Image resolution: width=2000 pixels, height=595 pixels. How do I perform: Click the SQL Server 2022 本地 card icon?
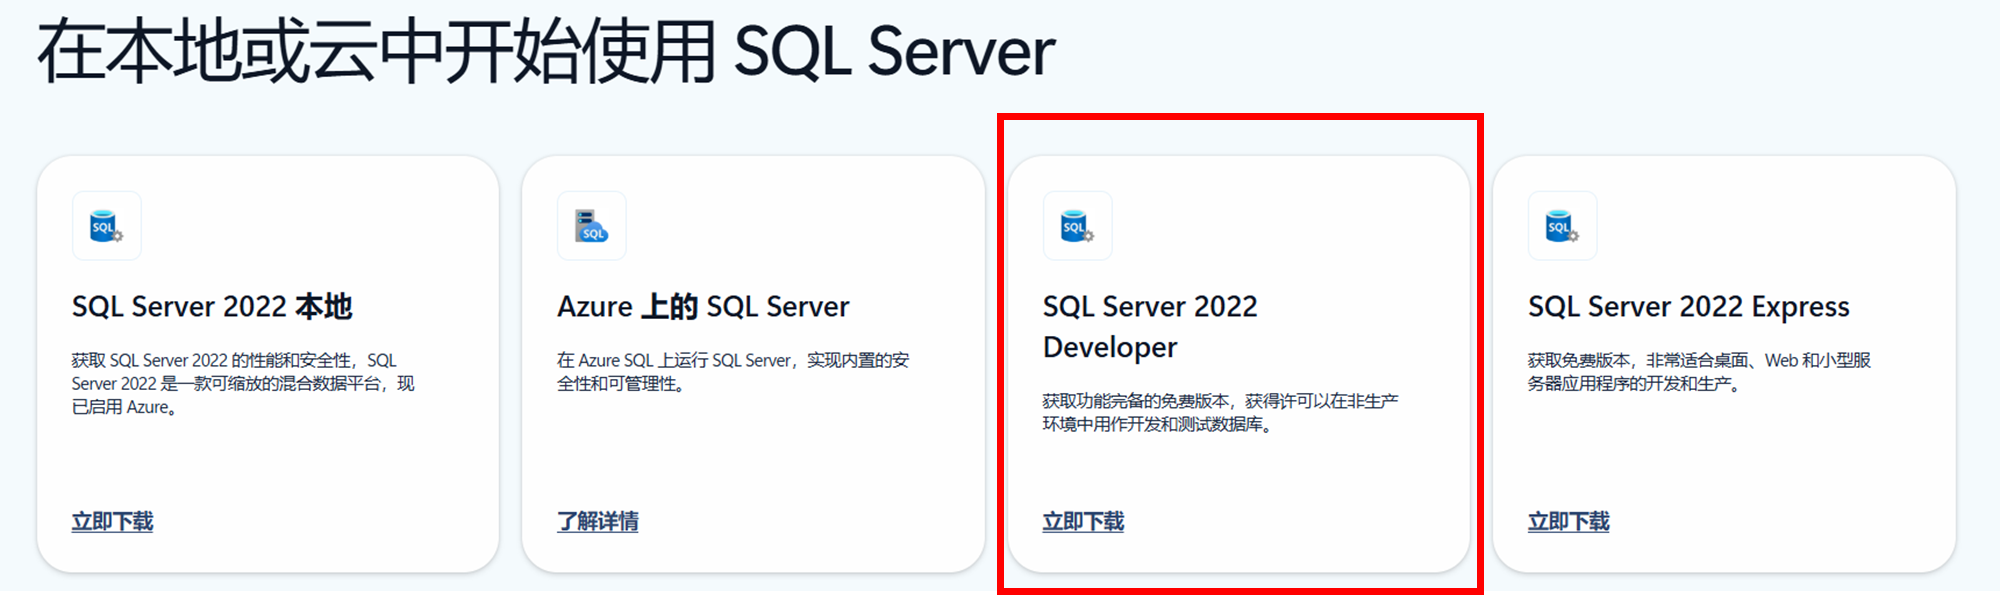(107, 226)
